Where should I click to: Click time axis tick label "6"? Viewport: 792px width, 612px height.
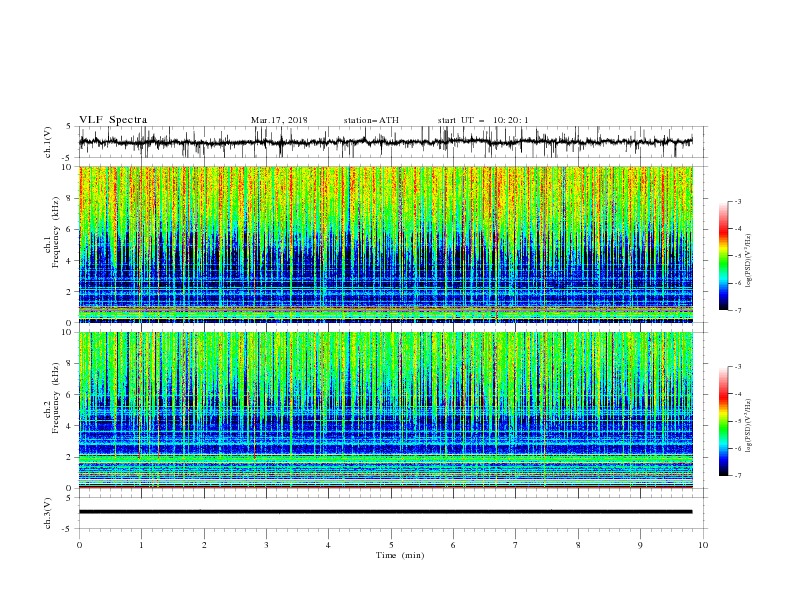[x=453, y=545]
